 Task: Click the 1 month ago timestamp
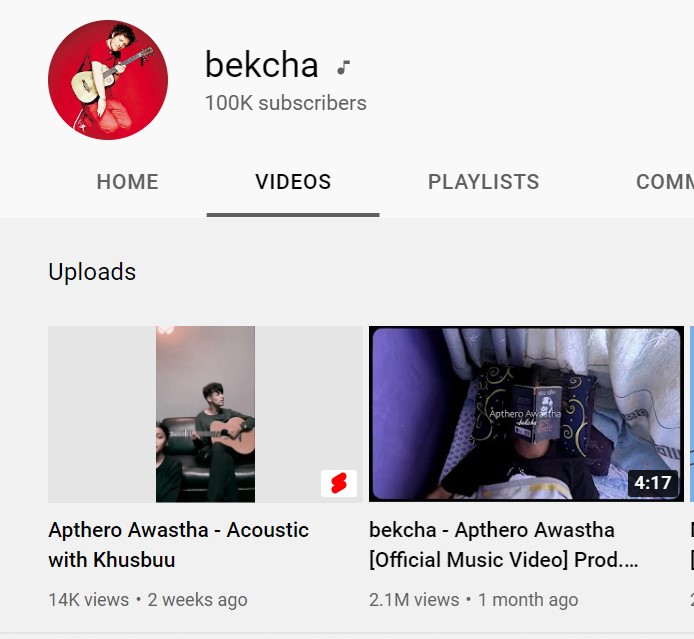tap(528, 600)
